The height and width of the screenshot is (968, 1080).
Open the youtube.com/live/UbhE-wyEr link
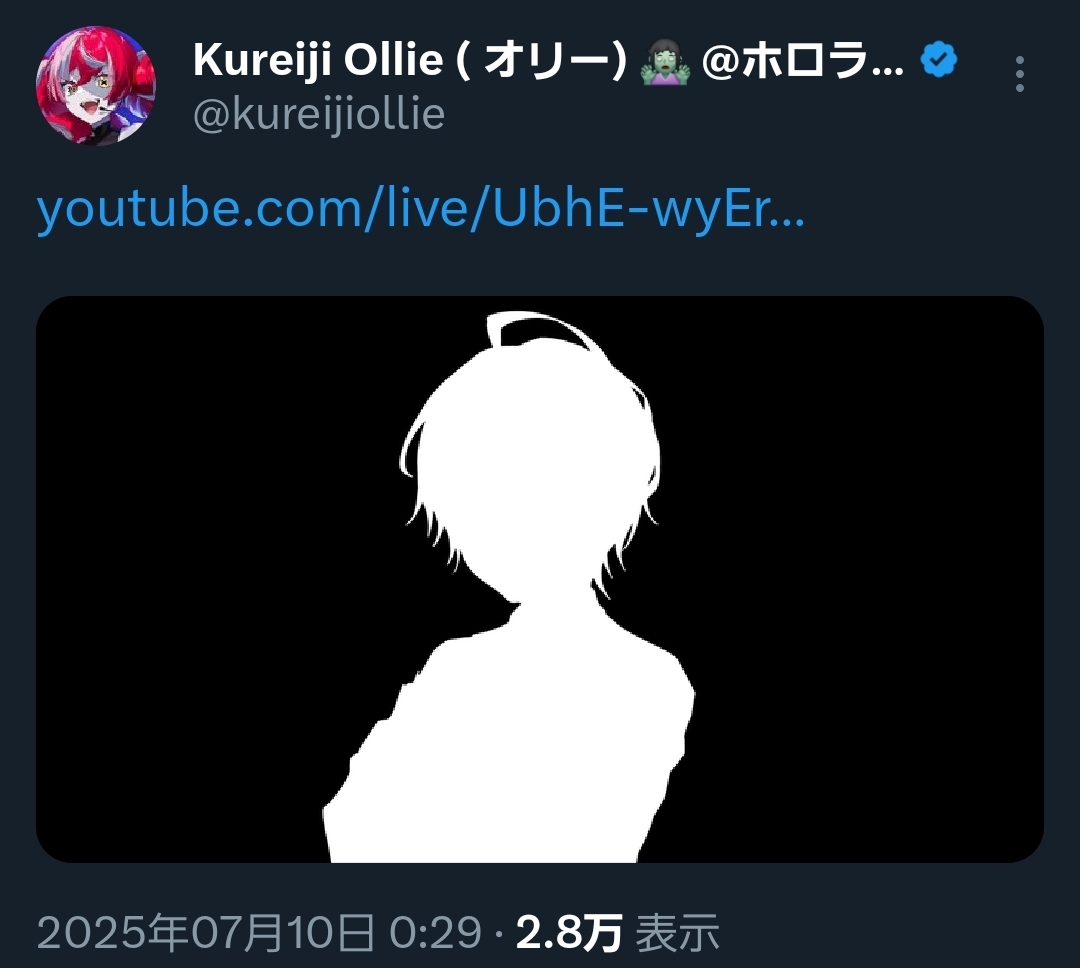[420, 208]
